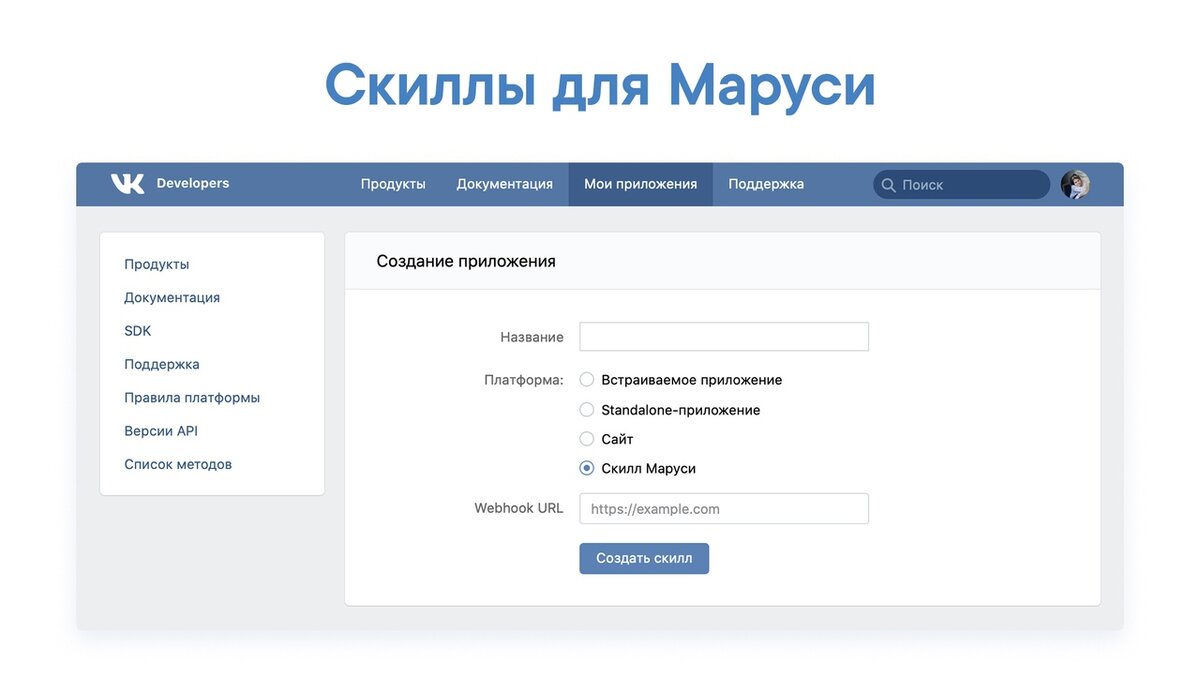Image resolution: width=1200 pixels, height=694 pixels.
Task: Focus the Поиск search field
Action: [x=961, y=185]
